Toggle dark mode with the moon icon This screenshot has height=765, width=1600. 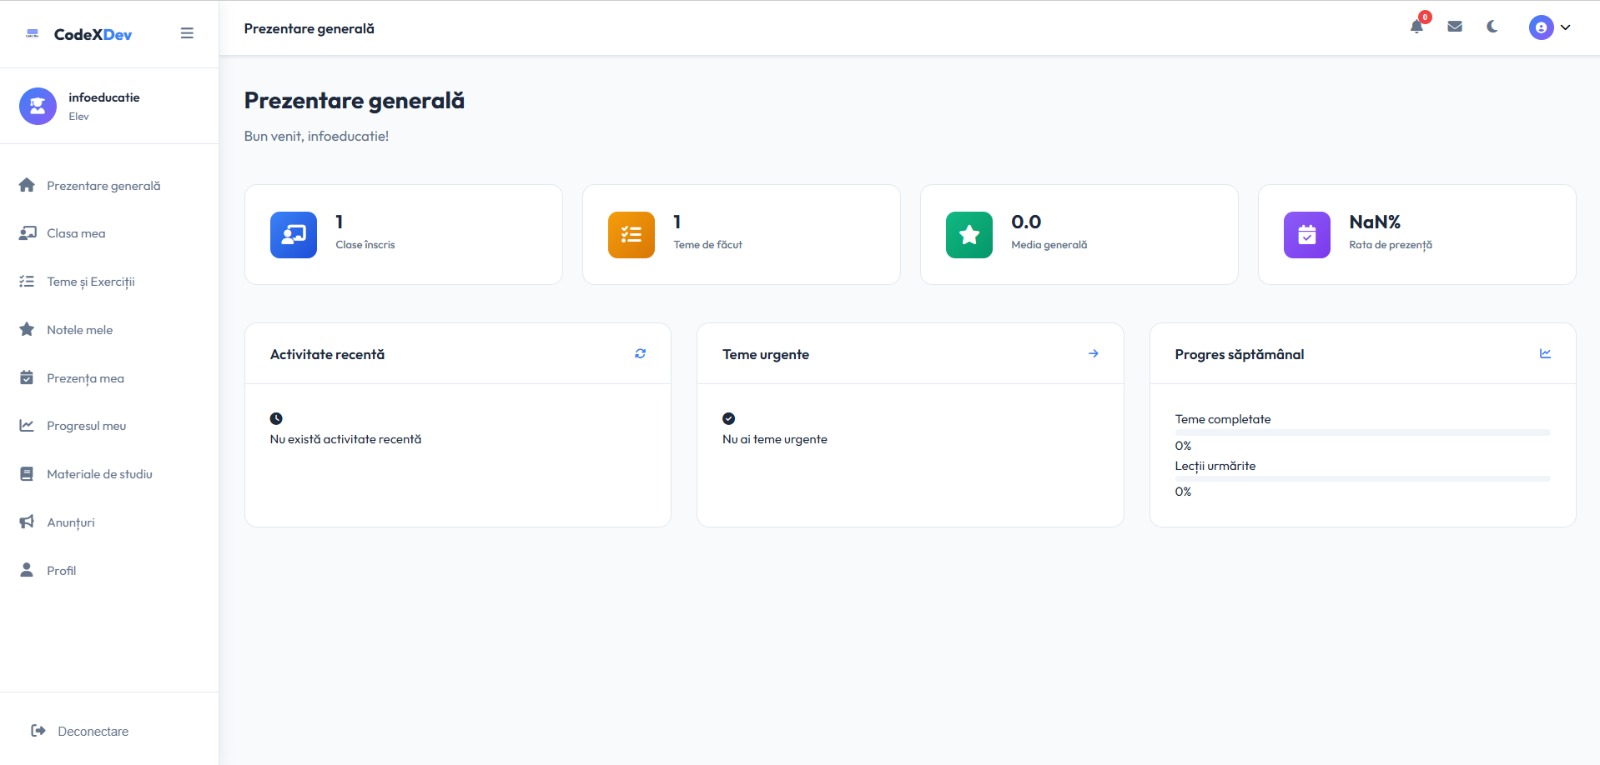pos(1492,27)
